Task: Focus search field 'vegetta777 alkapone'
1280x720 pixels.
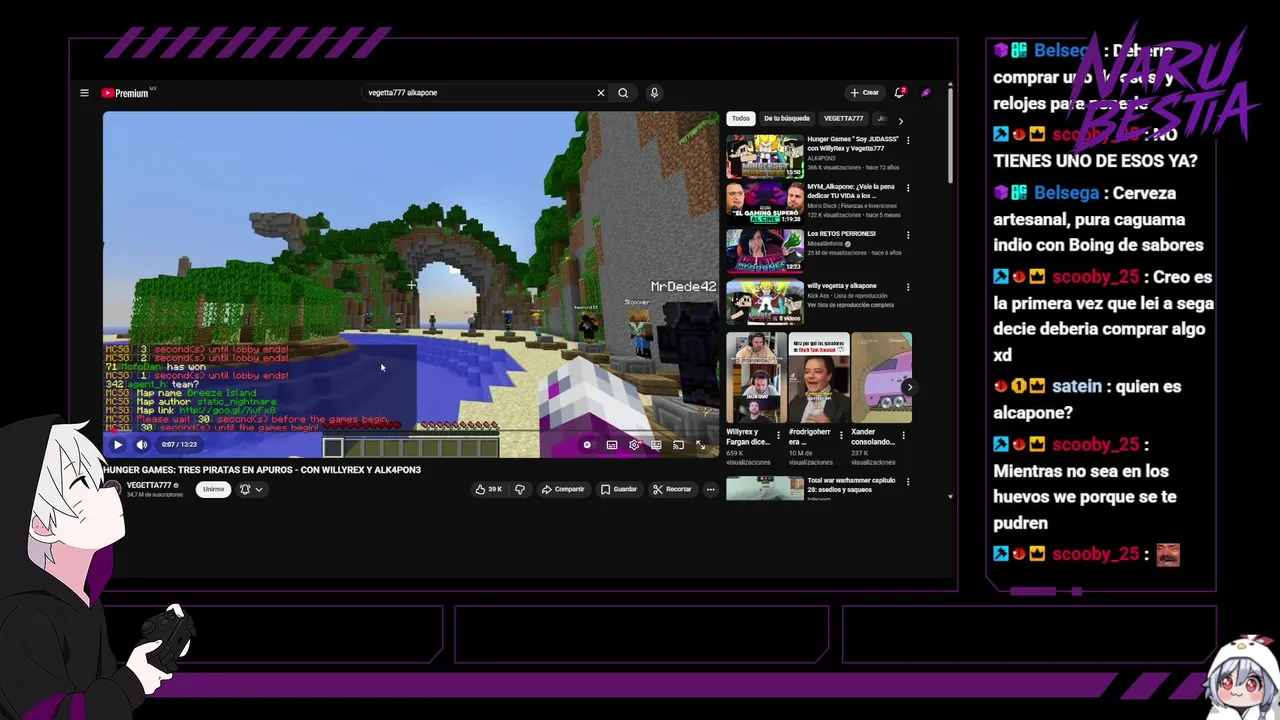Action: tap(478, 93)
